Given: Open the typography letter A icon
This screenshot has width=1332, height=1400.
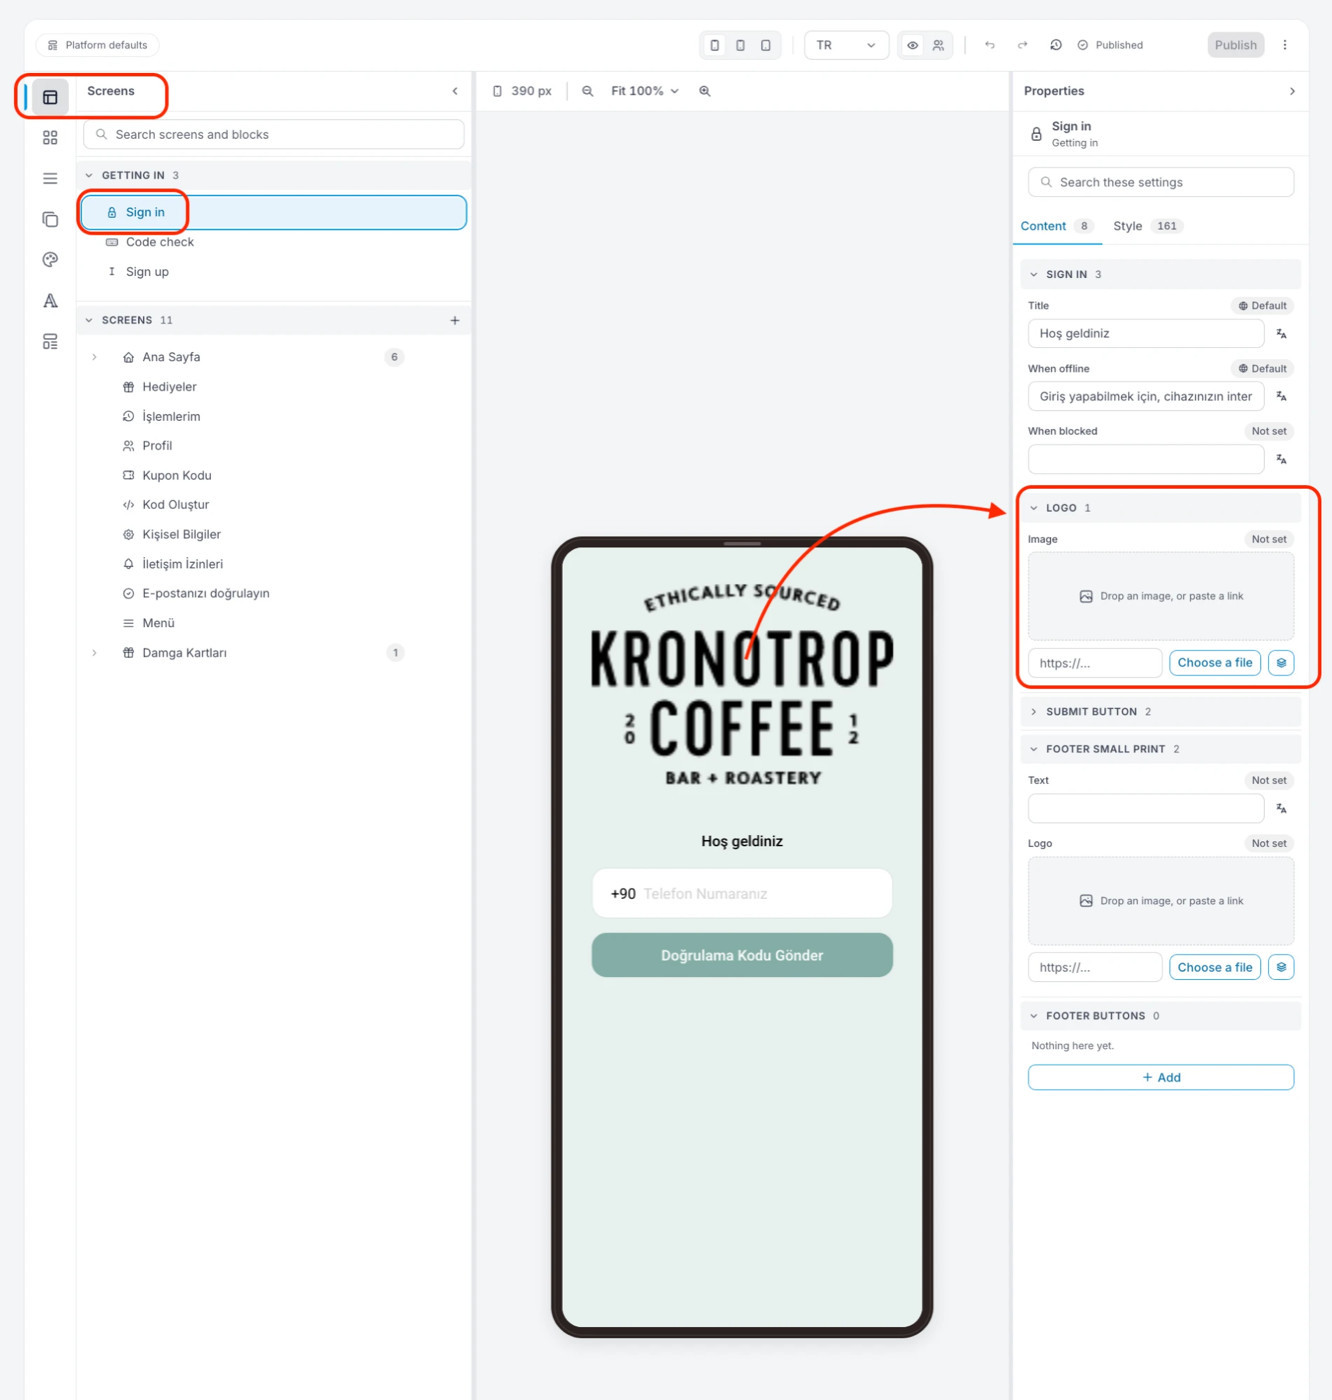Looking at the screenshot, I should click(x=50, y=301).
